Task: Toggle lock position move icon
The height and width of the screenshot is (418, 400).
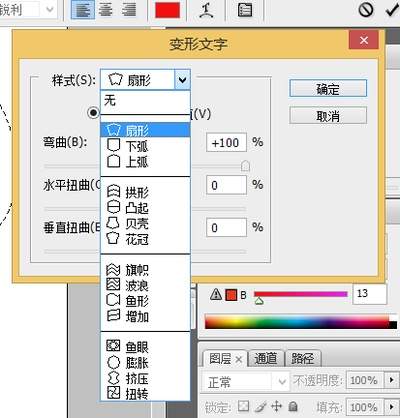Action: click(277, 406)
